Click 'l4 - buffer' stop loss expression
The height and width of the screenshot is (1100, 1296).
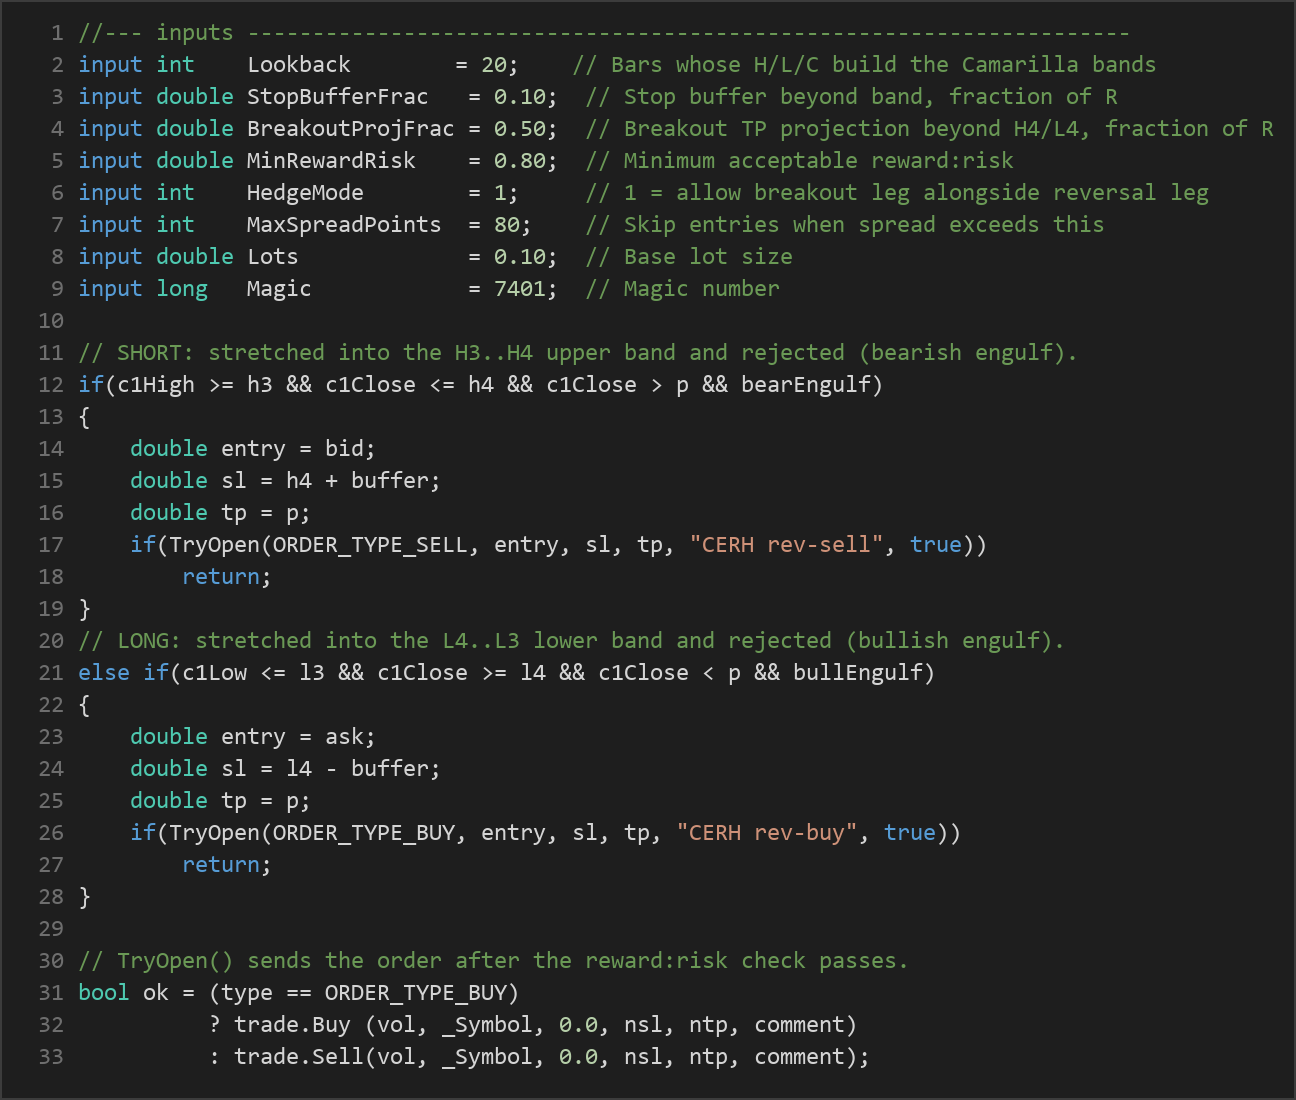[x=357, y=769]
